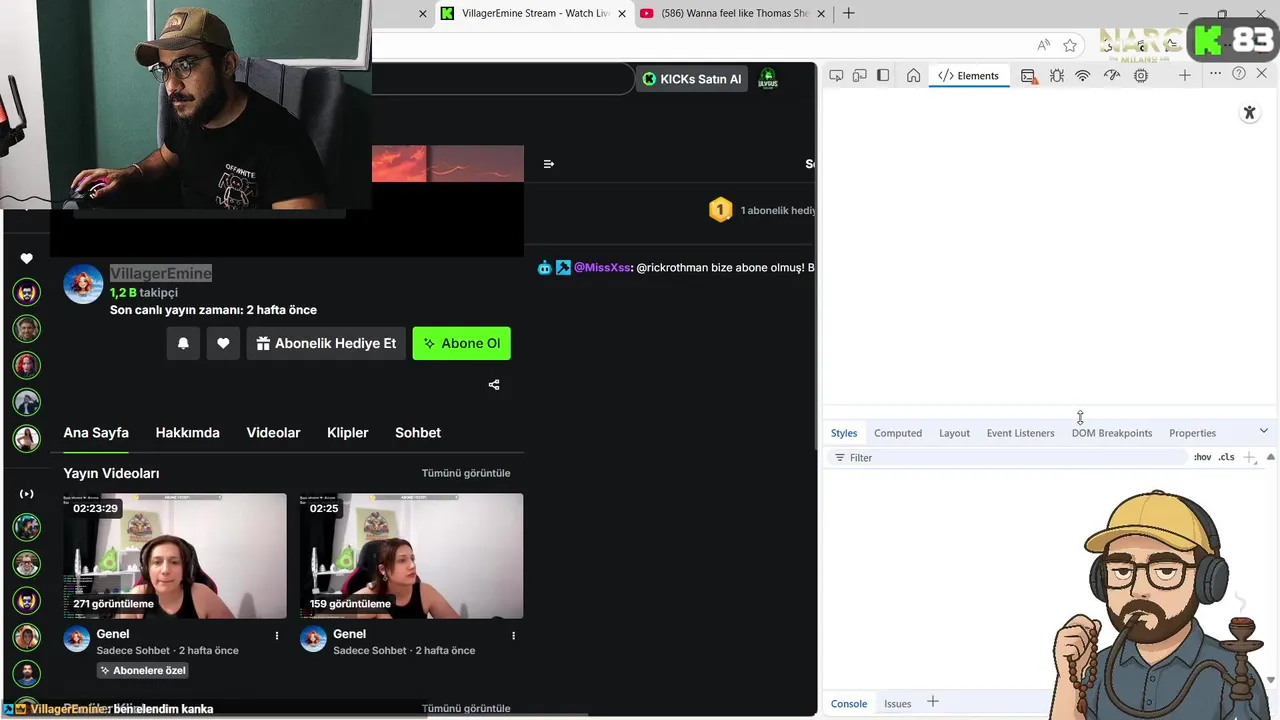
Task: Click the Read aloud icon in address bar
Action: coord(1043,45)
